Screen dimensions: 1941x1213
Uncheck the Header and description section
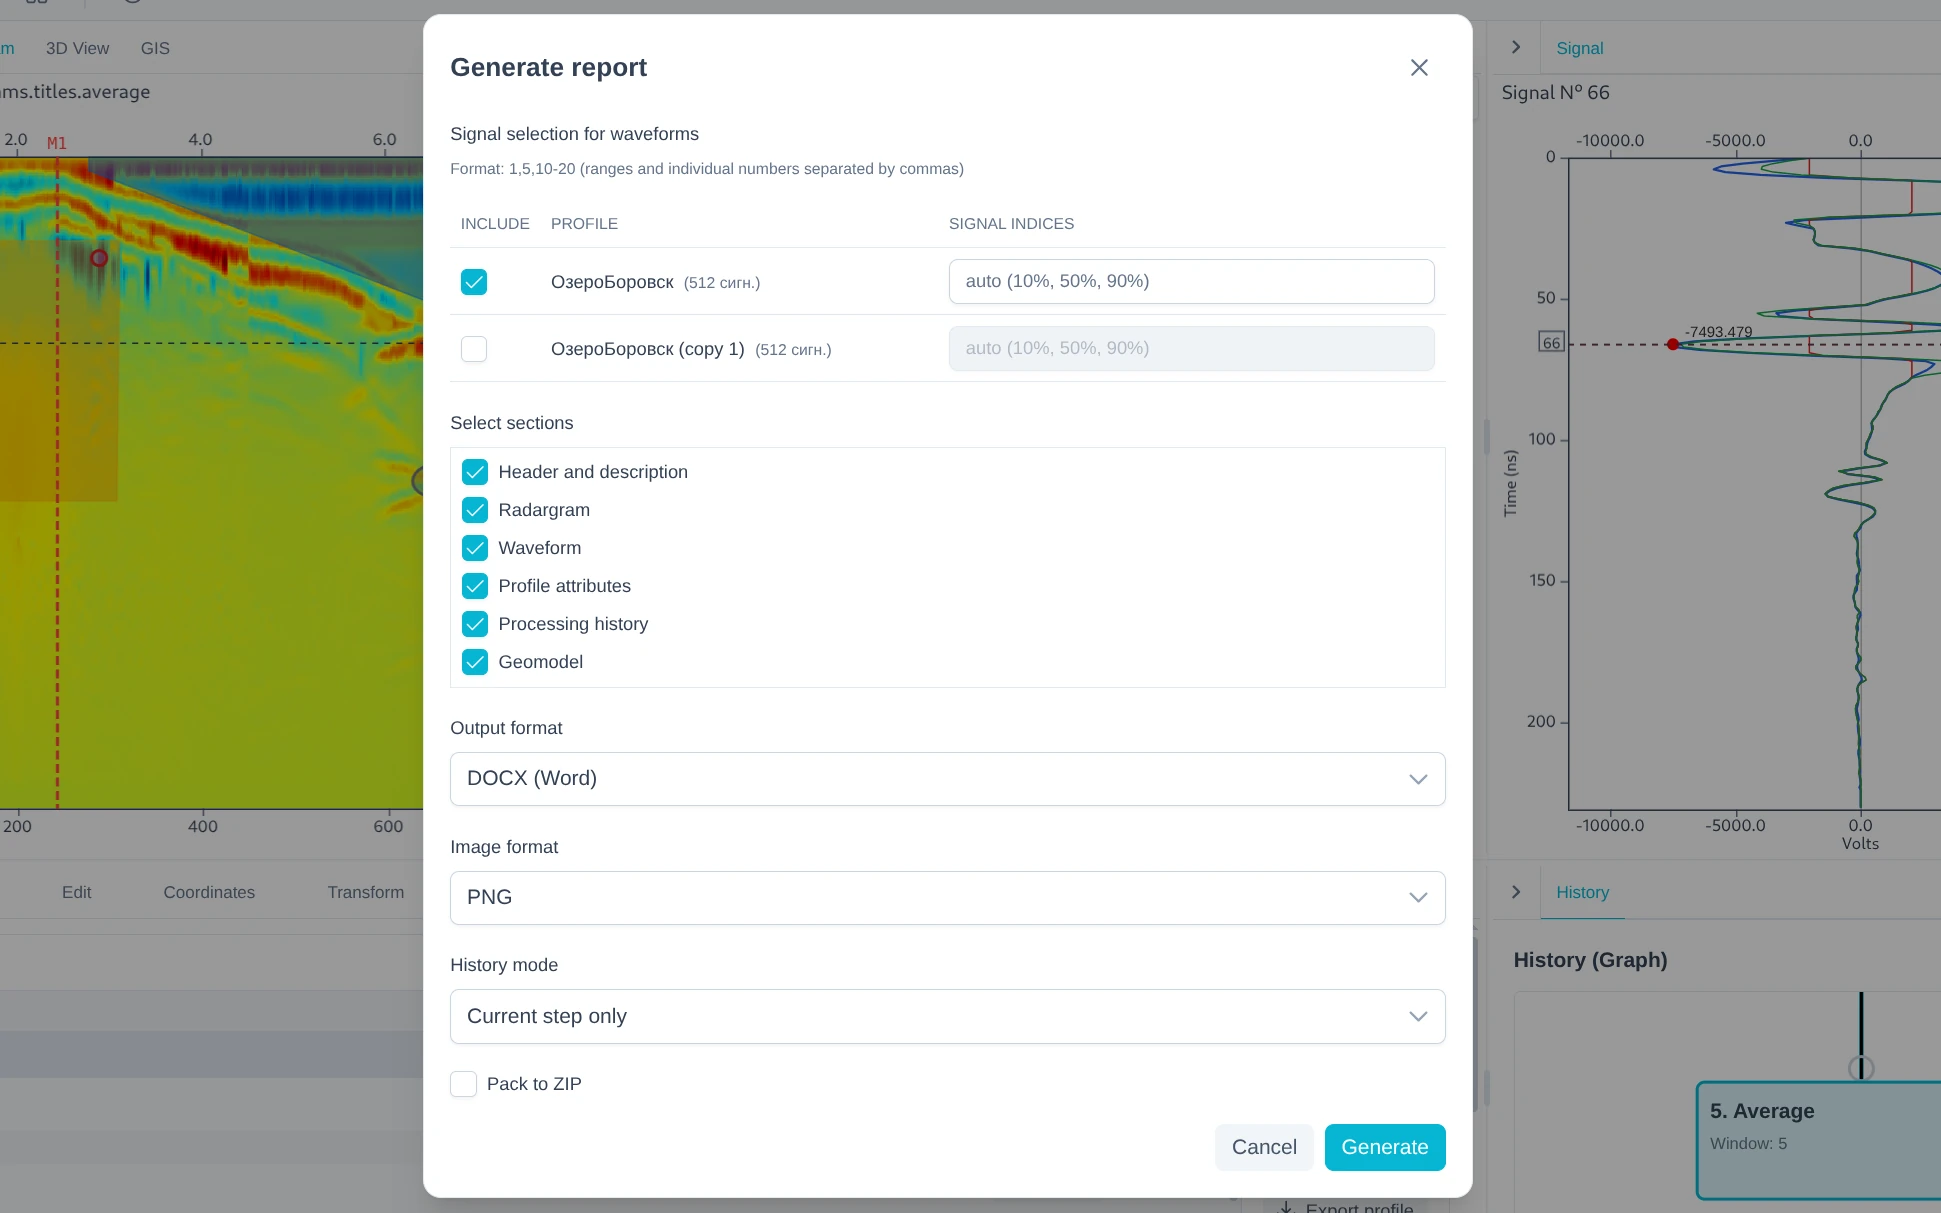(x=475, y=471)
